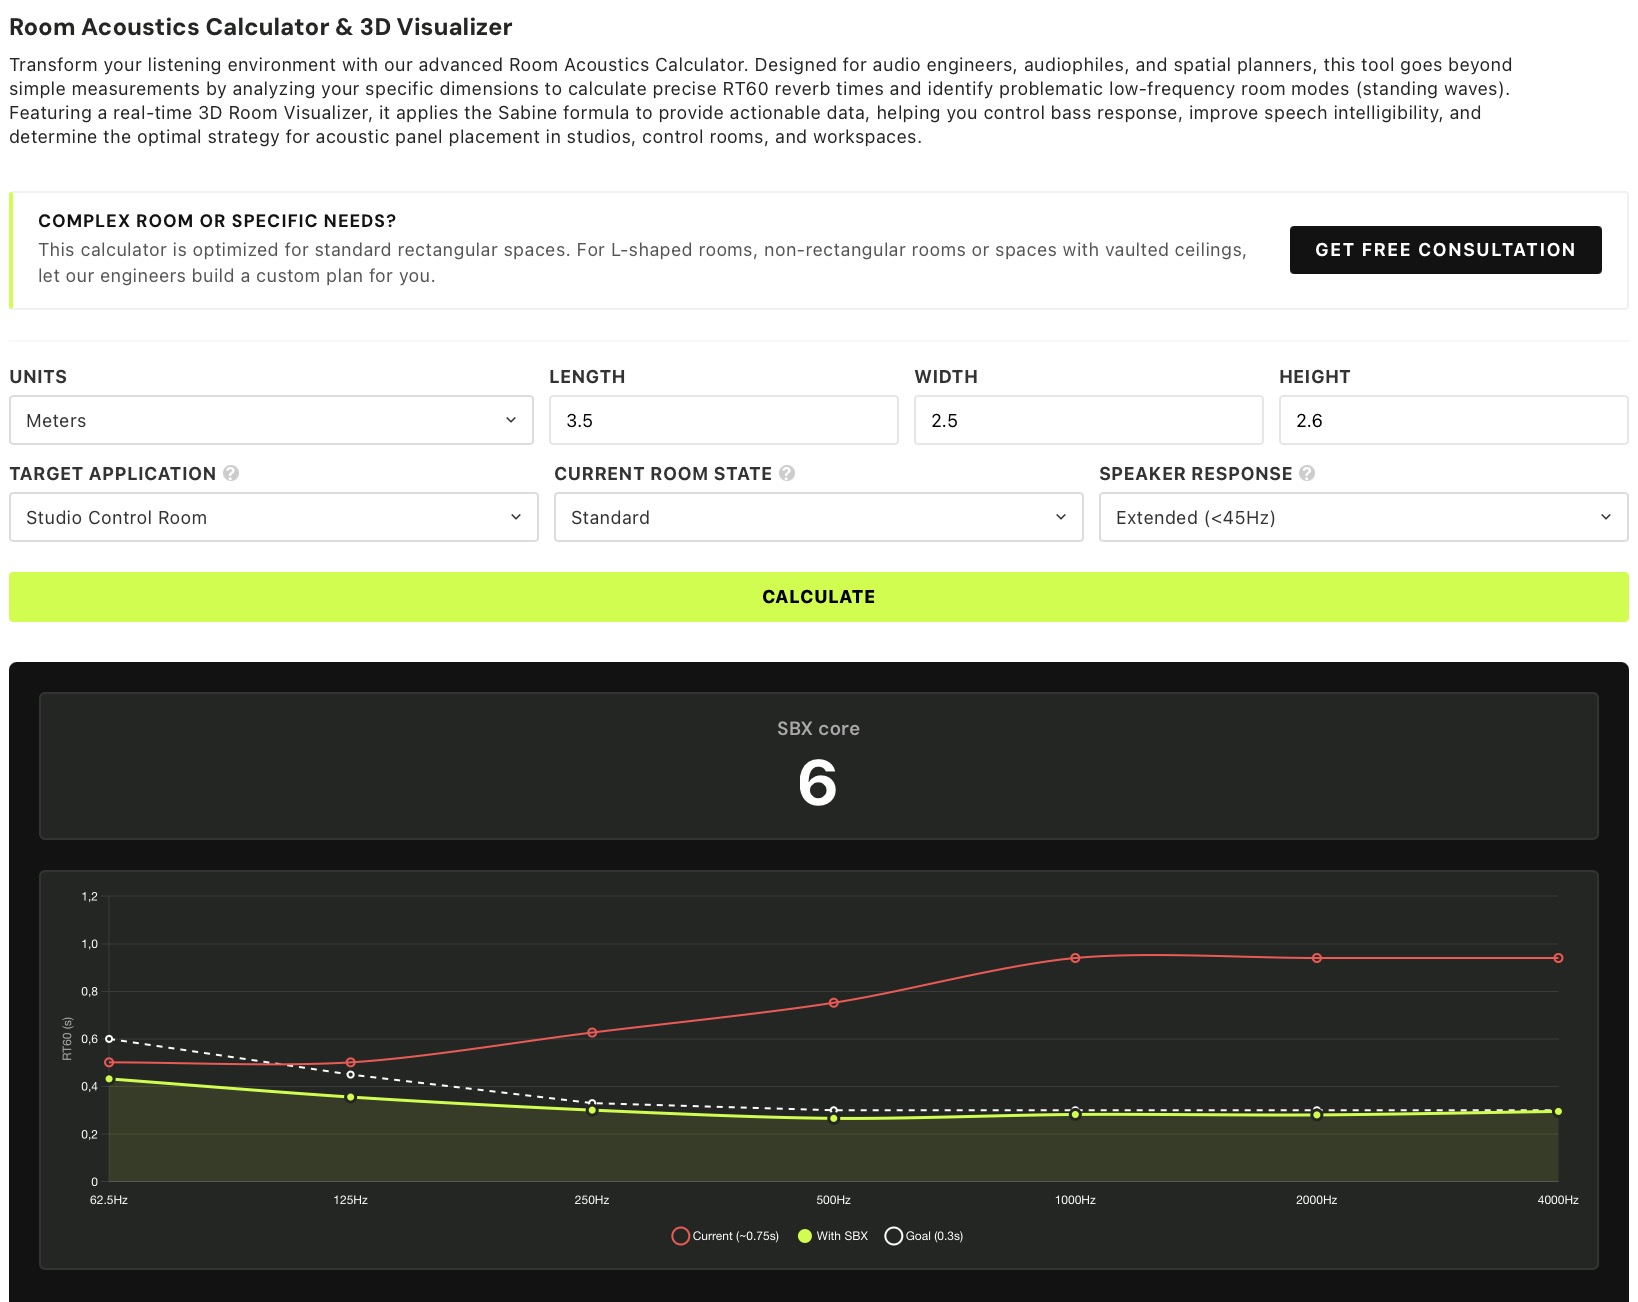The width and height of the screenshot is (1638, 1302).
Task: Click the Length input field
Action: (723, 420)
